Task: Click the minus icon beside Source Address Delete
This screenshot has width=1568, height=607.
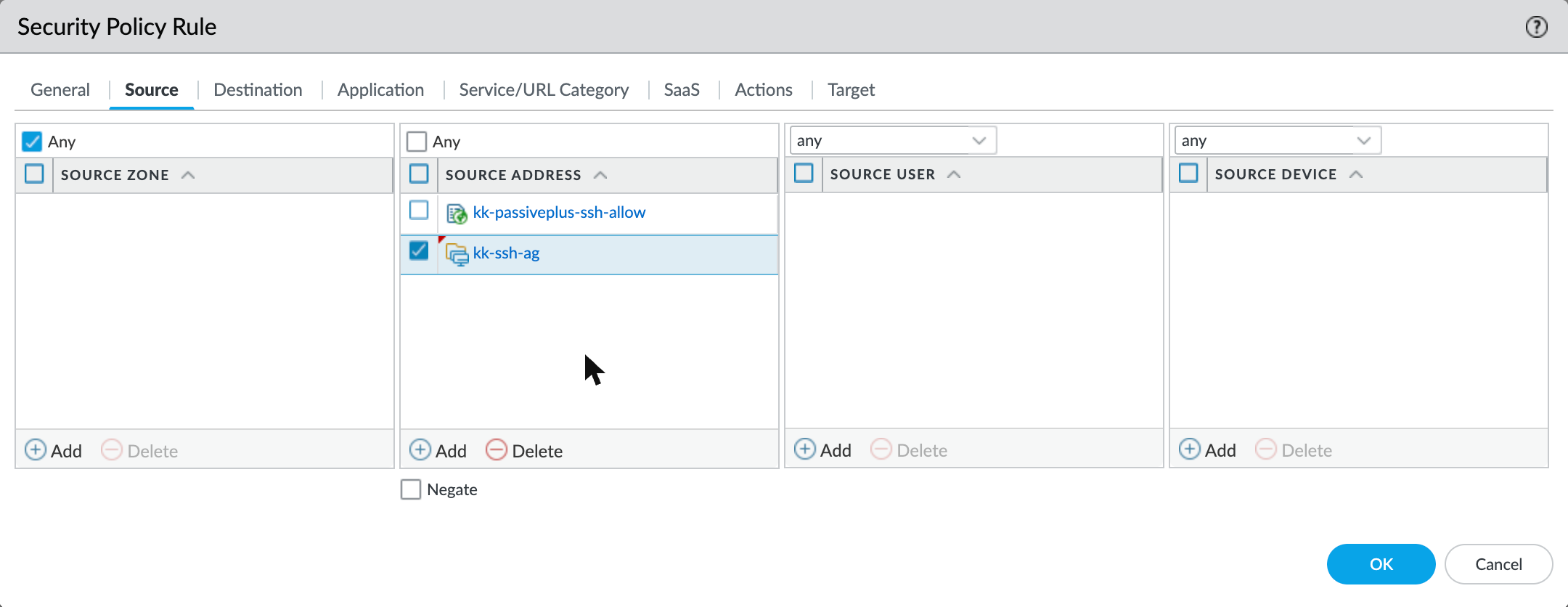Action: pyautogui.click(x=496, y=450)
